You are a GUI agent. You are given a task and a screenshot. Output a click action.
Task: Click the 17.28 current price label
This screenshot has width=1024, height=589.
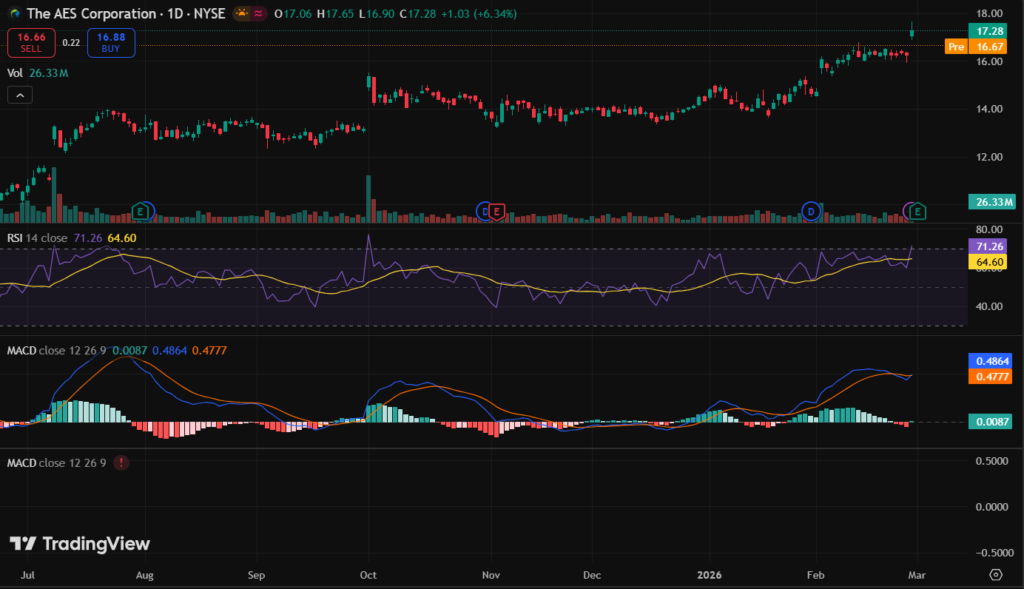coord(988,32)
